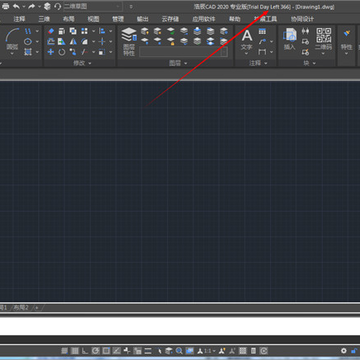Open 图层特性 layer properties manager
360x360 pixels.
pyautogui.click(x=129, y=42)
